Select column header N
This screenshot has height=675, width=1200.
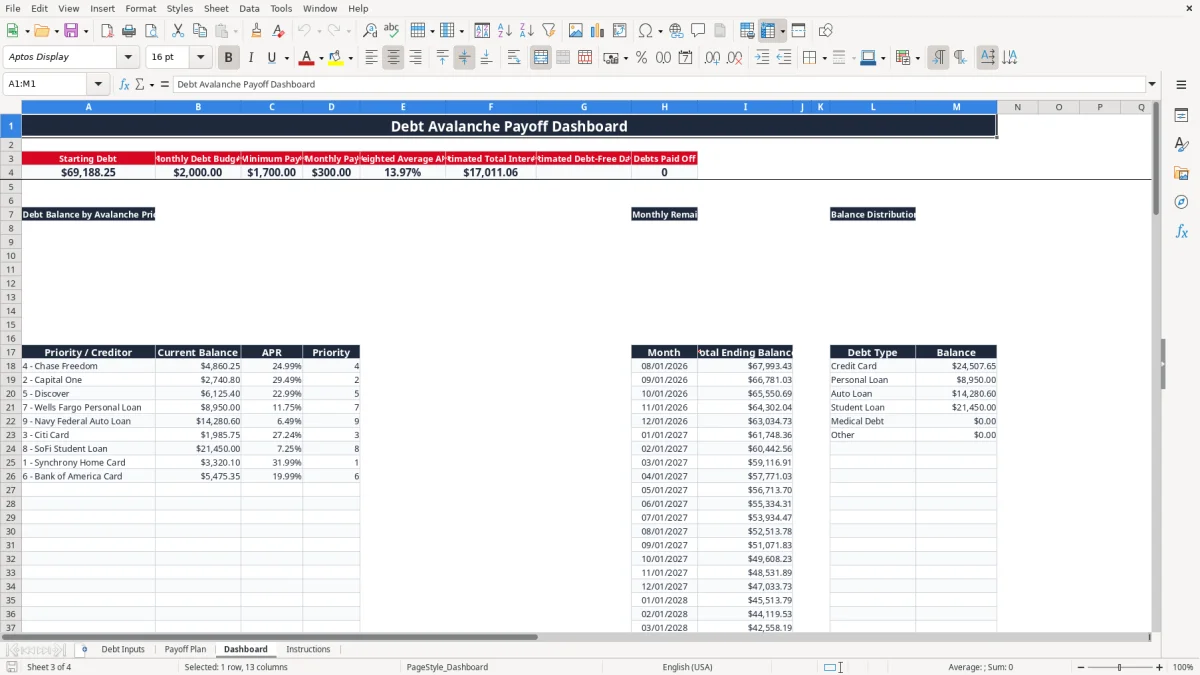coord(1017,107)
